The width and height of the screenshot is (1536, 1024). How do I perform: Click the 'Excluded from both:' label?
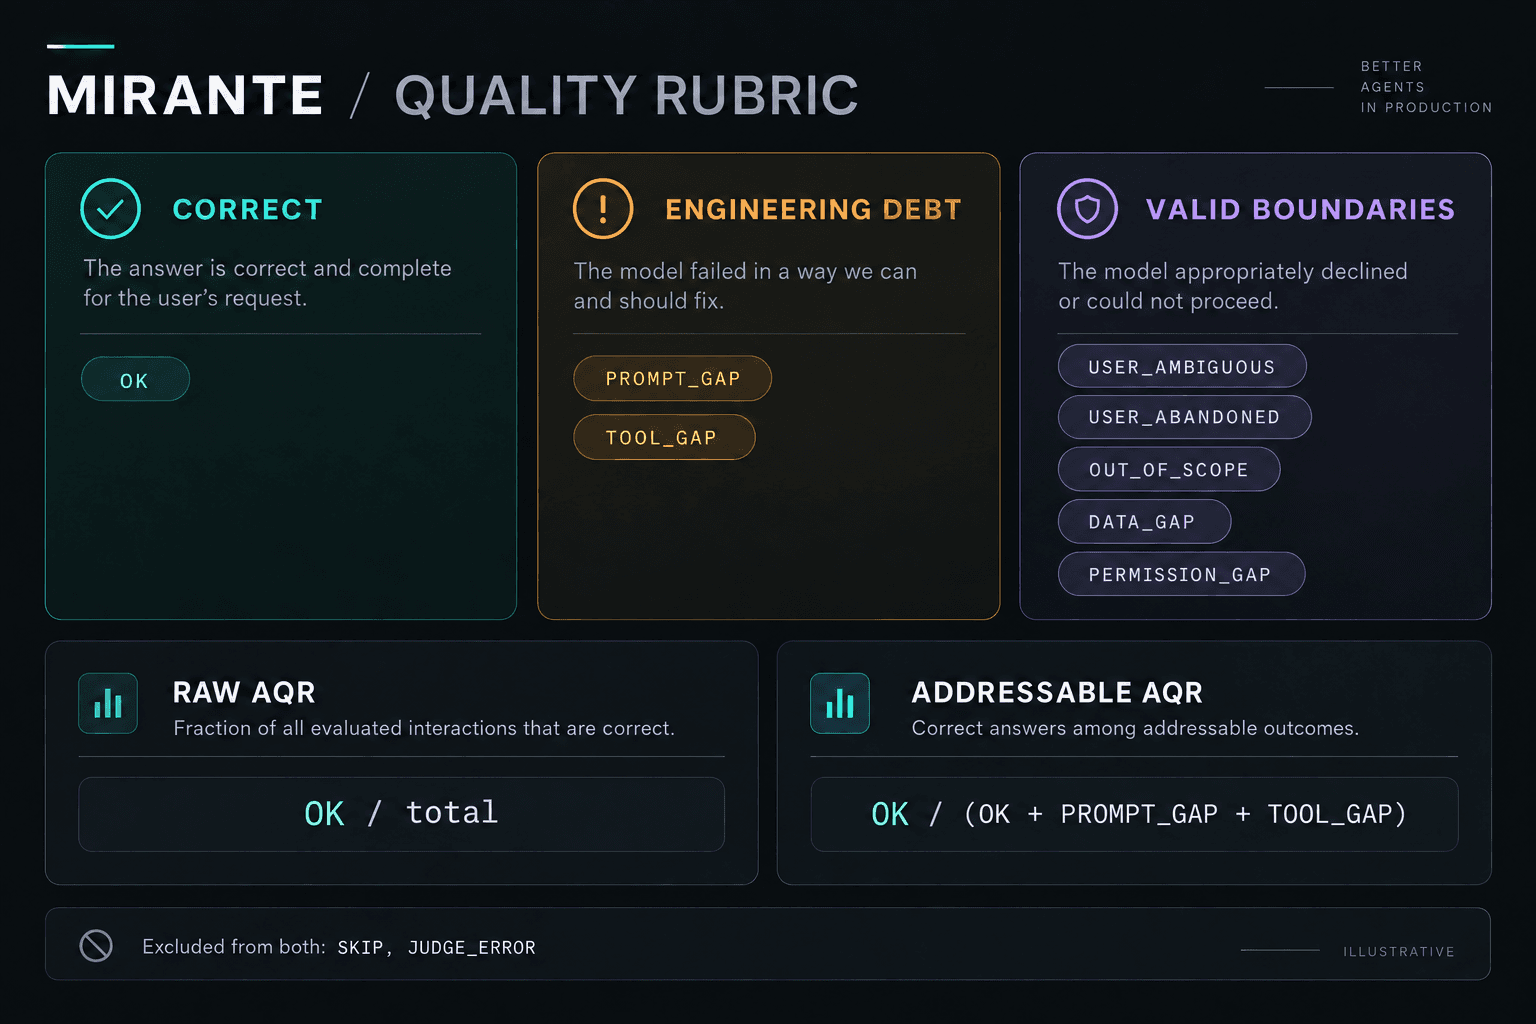pos(234,946)
